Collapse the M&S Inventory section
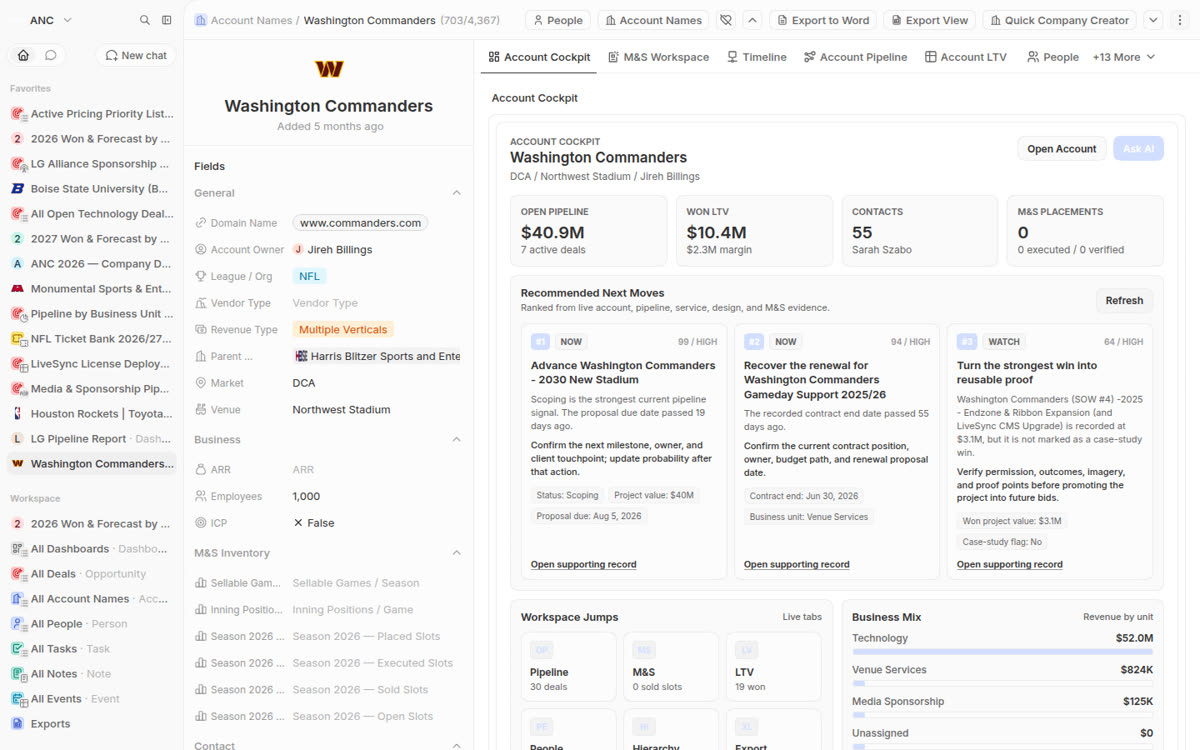 pyautogui.click(x=457, y=553)
